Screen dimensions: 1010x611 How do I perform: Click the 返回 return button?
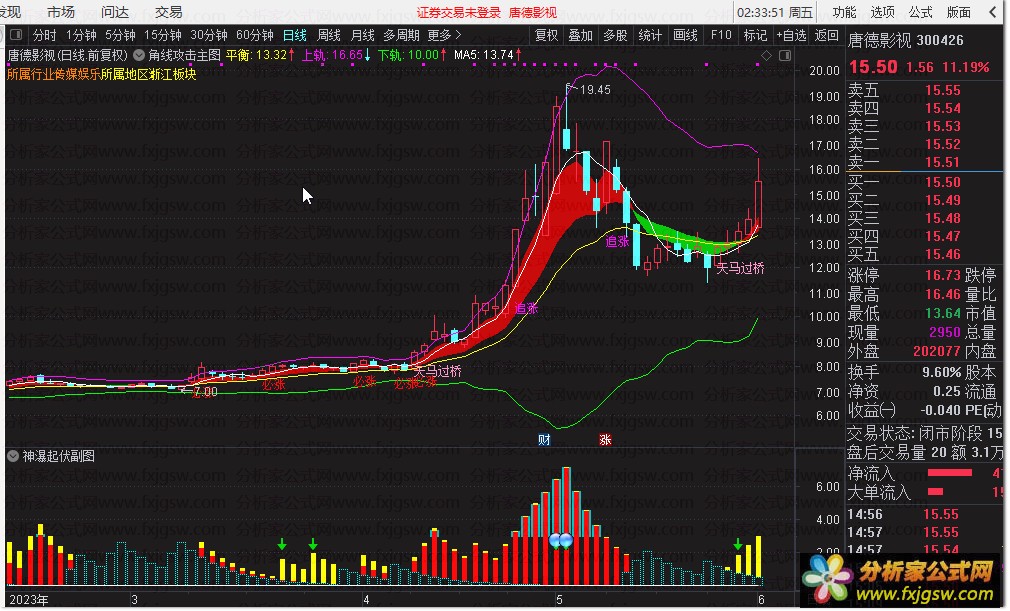826,35
